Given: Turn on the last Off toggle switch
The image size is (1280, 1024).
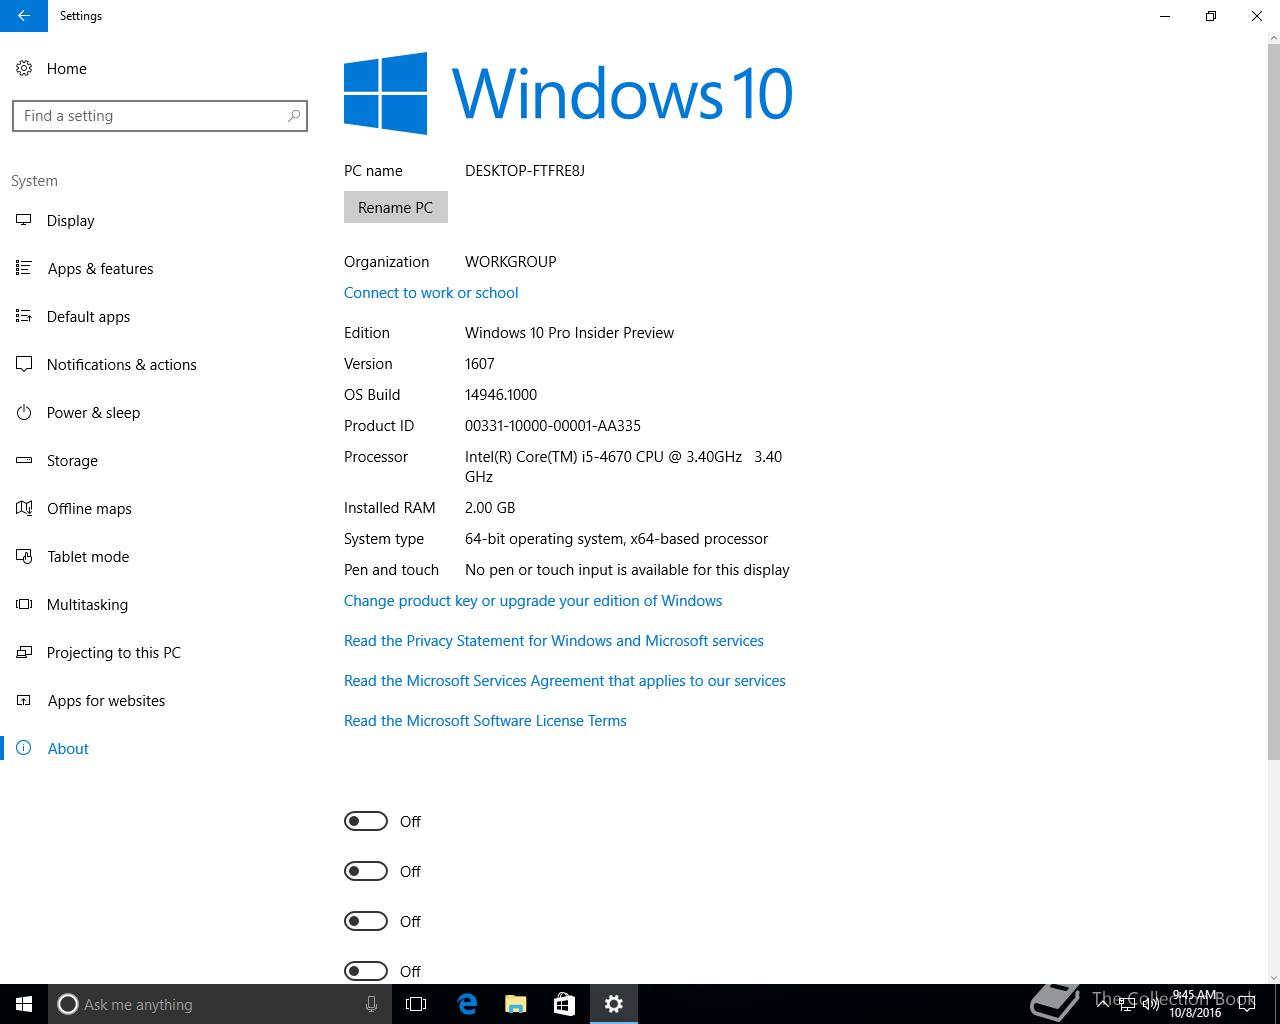Looking at the screenshot, I should click(366, 971).
